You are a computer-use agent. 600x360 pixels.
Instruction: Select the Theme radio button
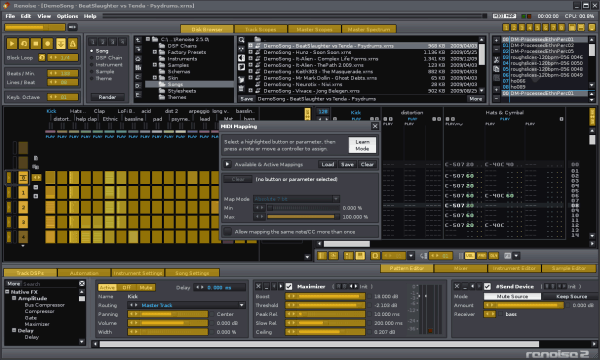(x=92, y=78)
